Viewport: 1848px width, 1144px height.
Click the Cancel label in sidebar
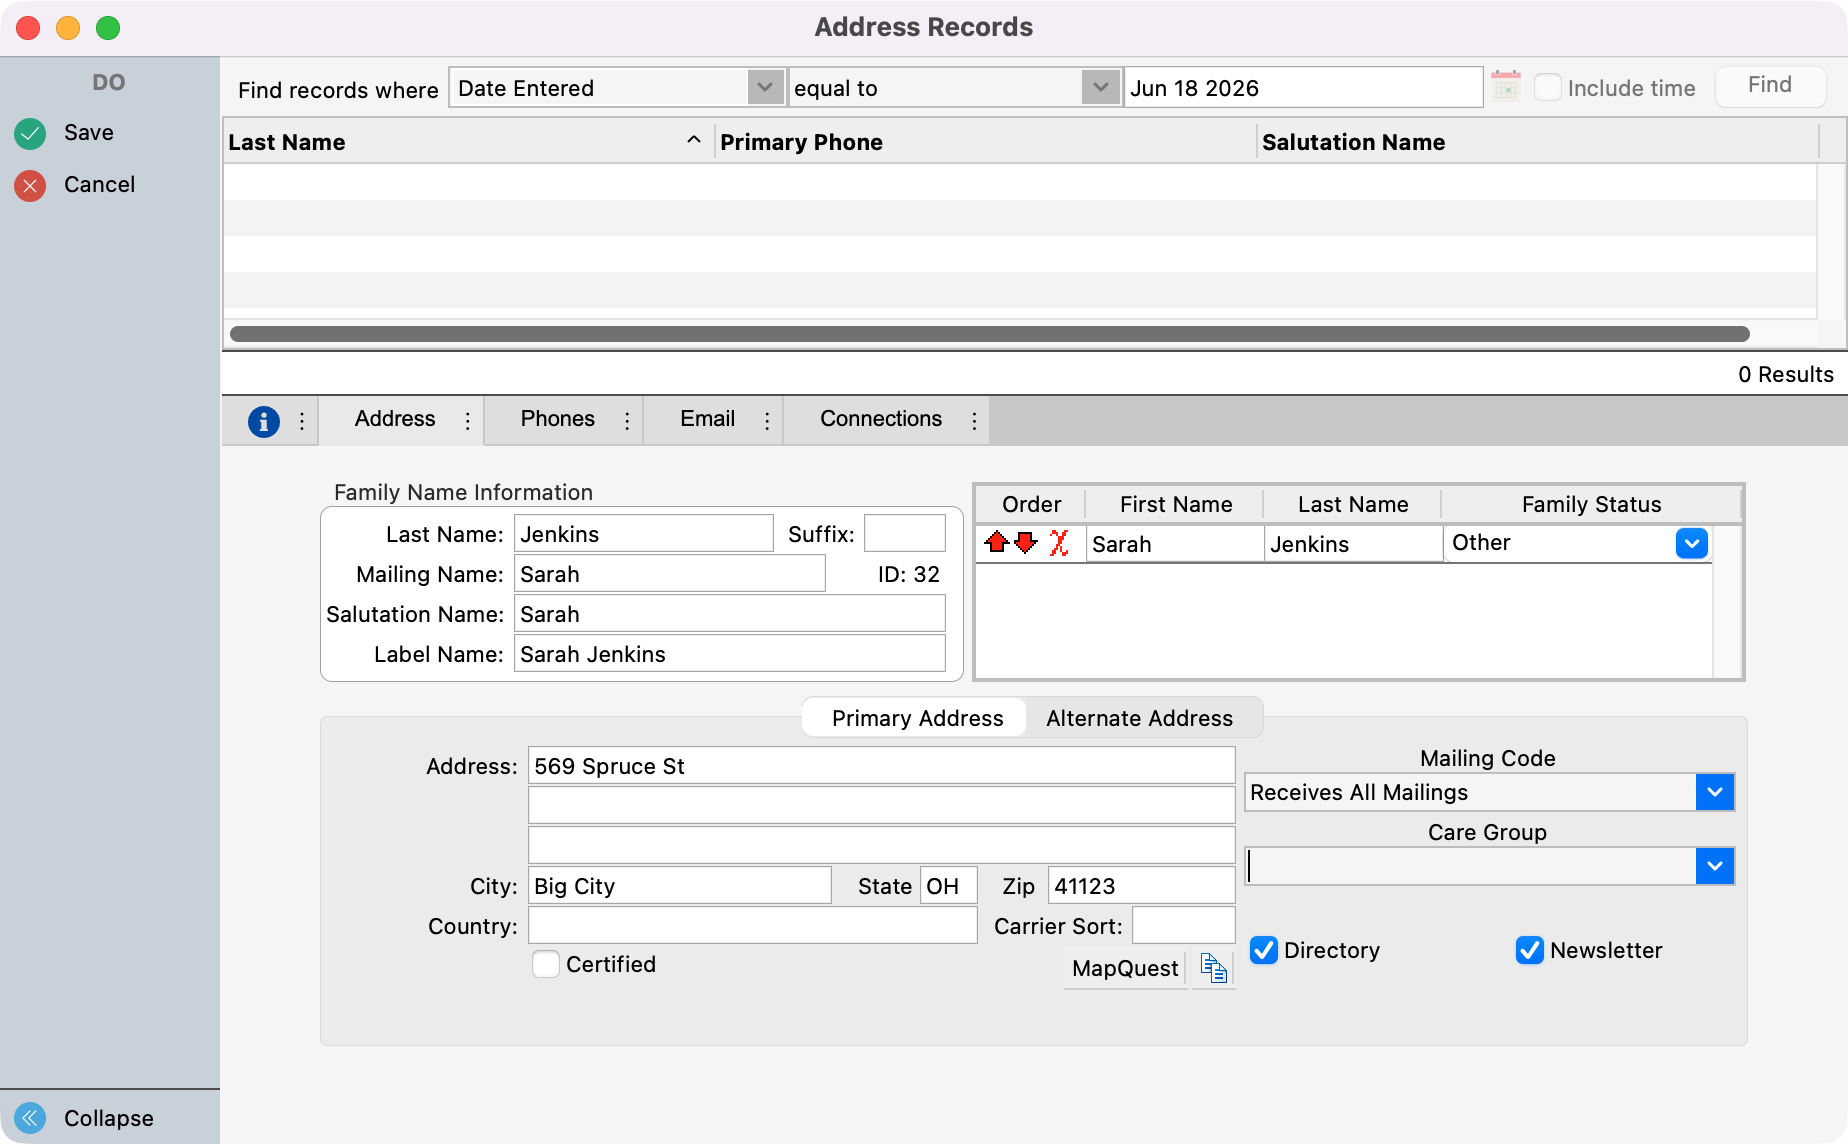(x=99, y=184)
